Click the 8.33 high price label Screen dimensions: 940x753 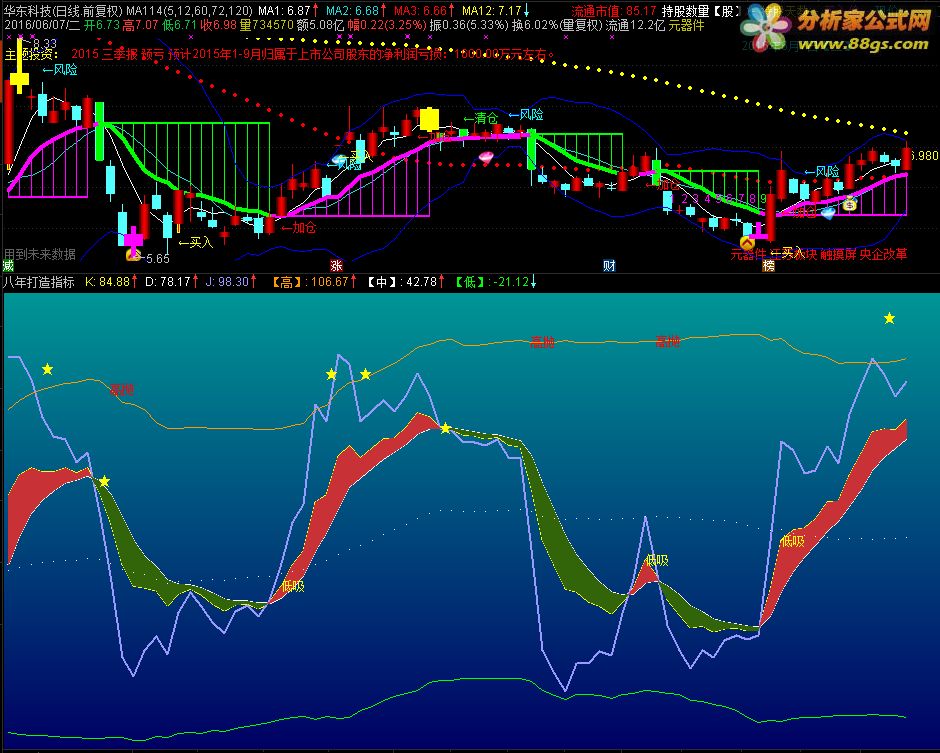[44, 43]
